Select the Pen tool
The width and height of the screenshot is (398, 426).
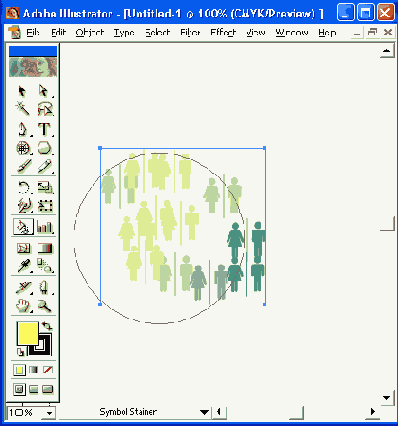(x=22, y=129)
